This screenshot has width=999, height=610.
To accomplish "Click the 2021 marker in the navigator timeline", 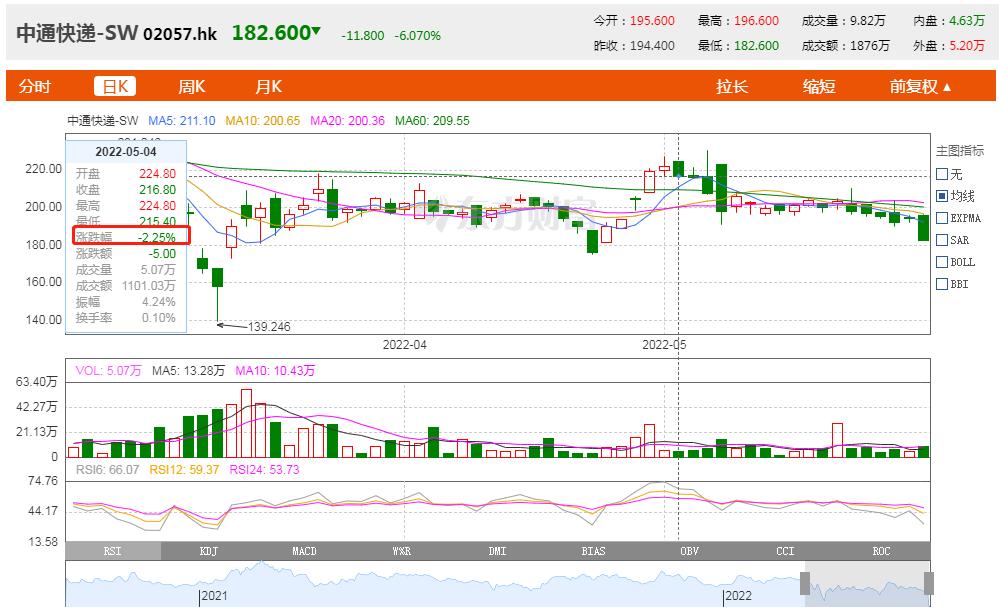I will 214,596.
